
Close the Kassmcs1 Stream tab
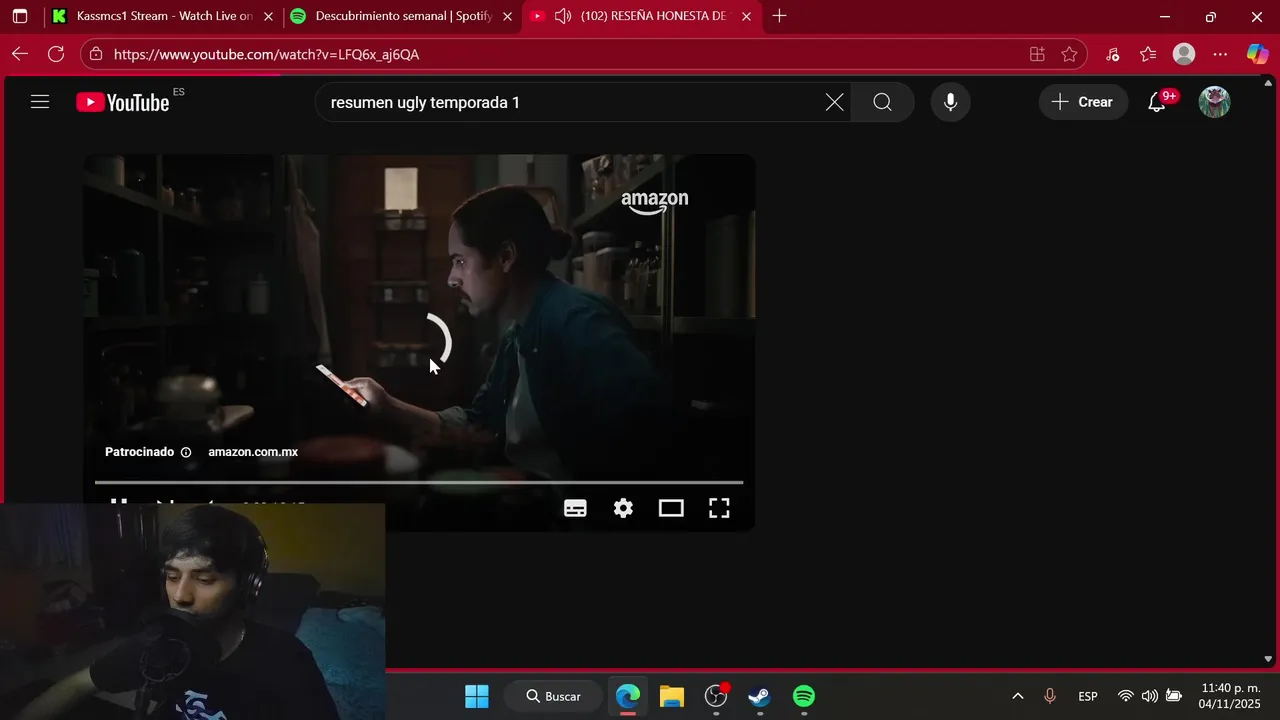268,16
